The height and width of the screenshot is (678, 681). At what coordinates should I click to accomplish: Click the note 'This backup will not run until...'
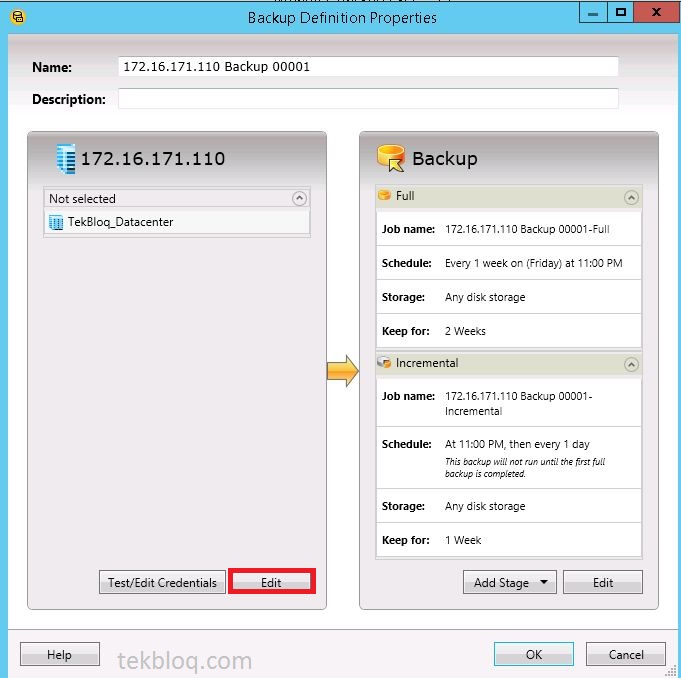pos(525,467)
